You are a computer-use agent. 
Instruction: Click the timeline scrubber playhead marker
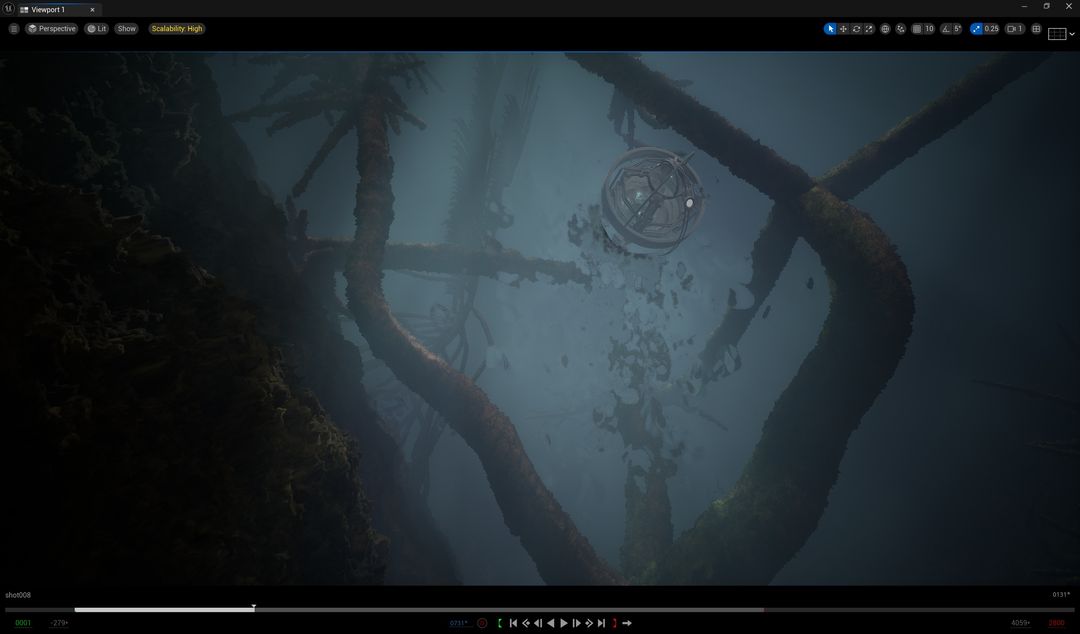pyautogui.click(x=253, y=607)
